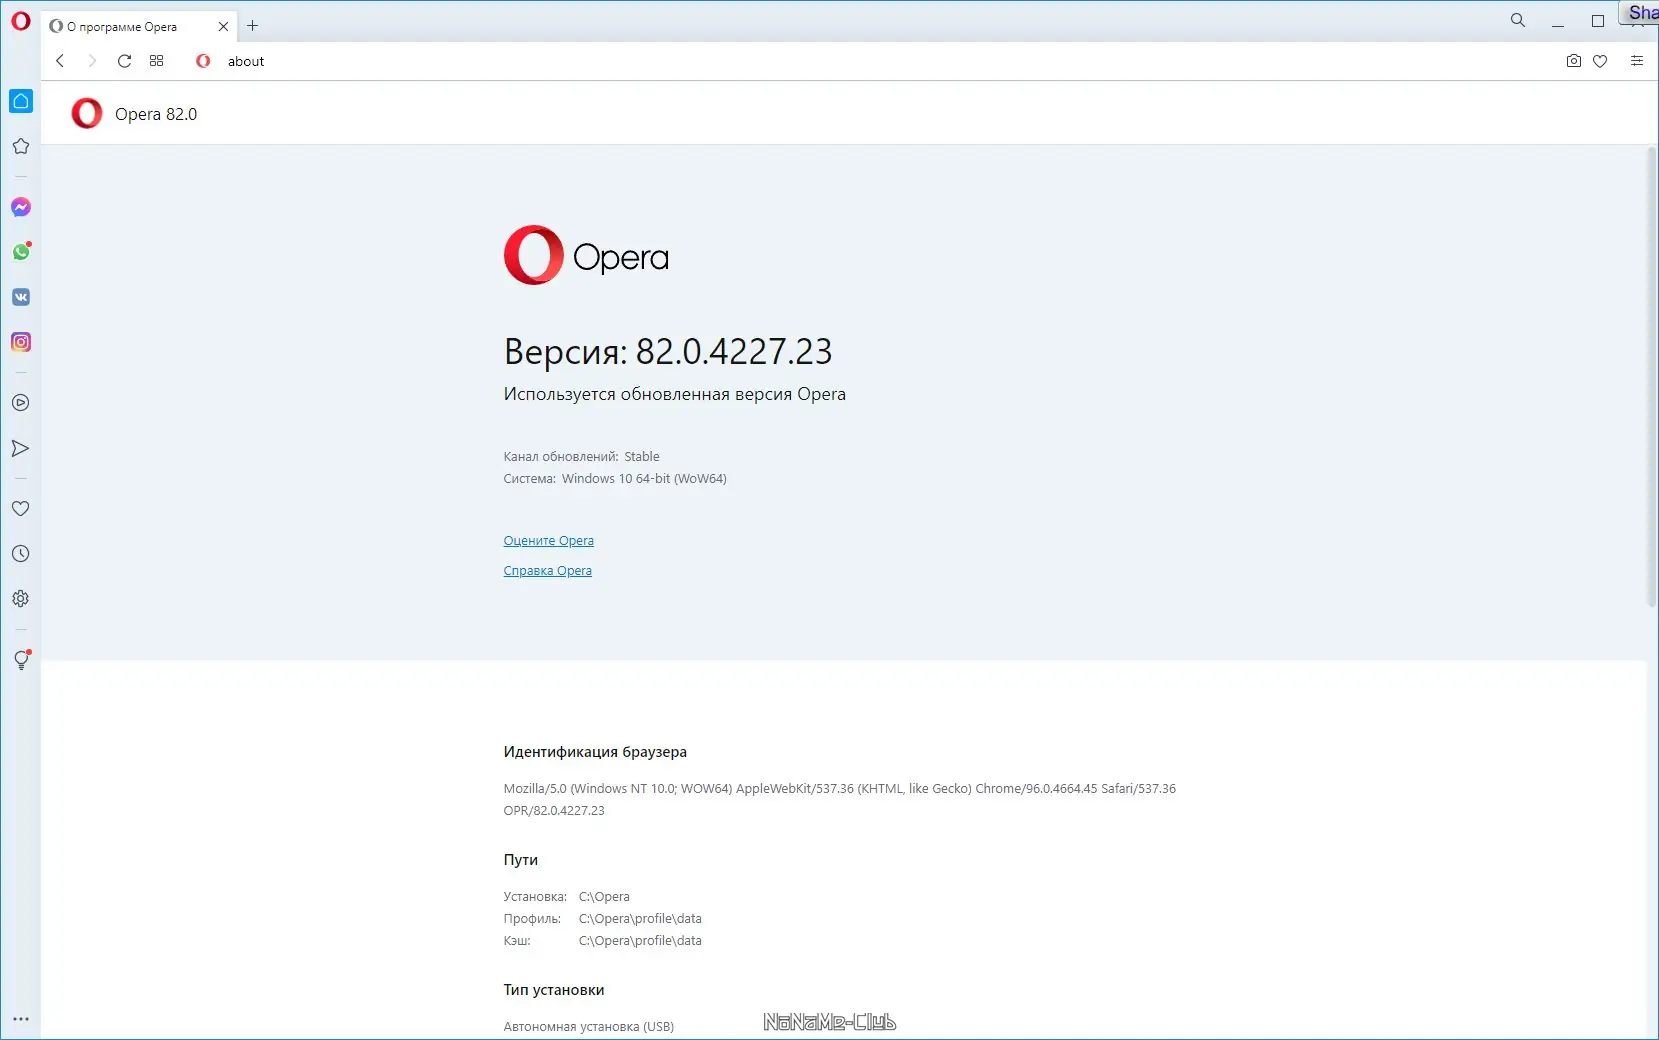Click the version text 82.0.4227.23

click(x=734, y=351)
